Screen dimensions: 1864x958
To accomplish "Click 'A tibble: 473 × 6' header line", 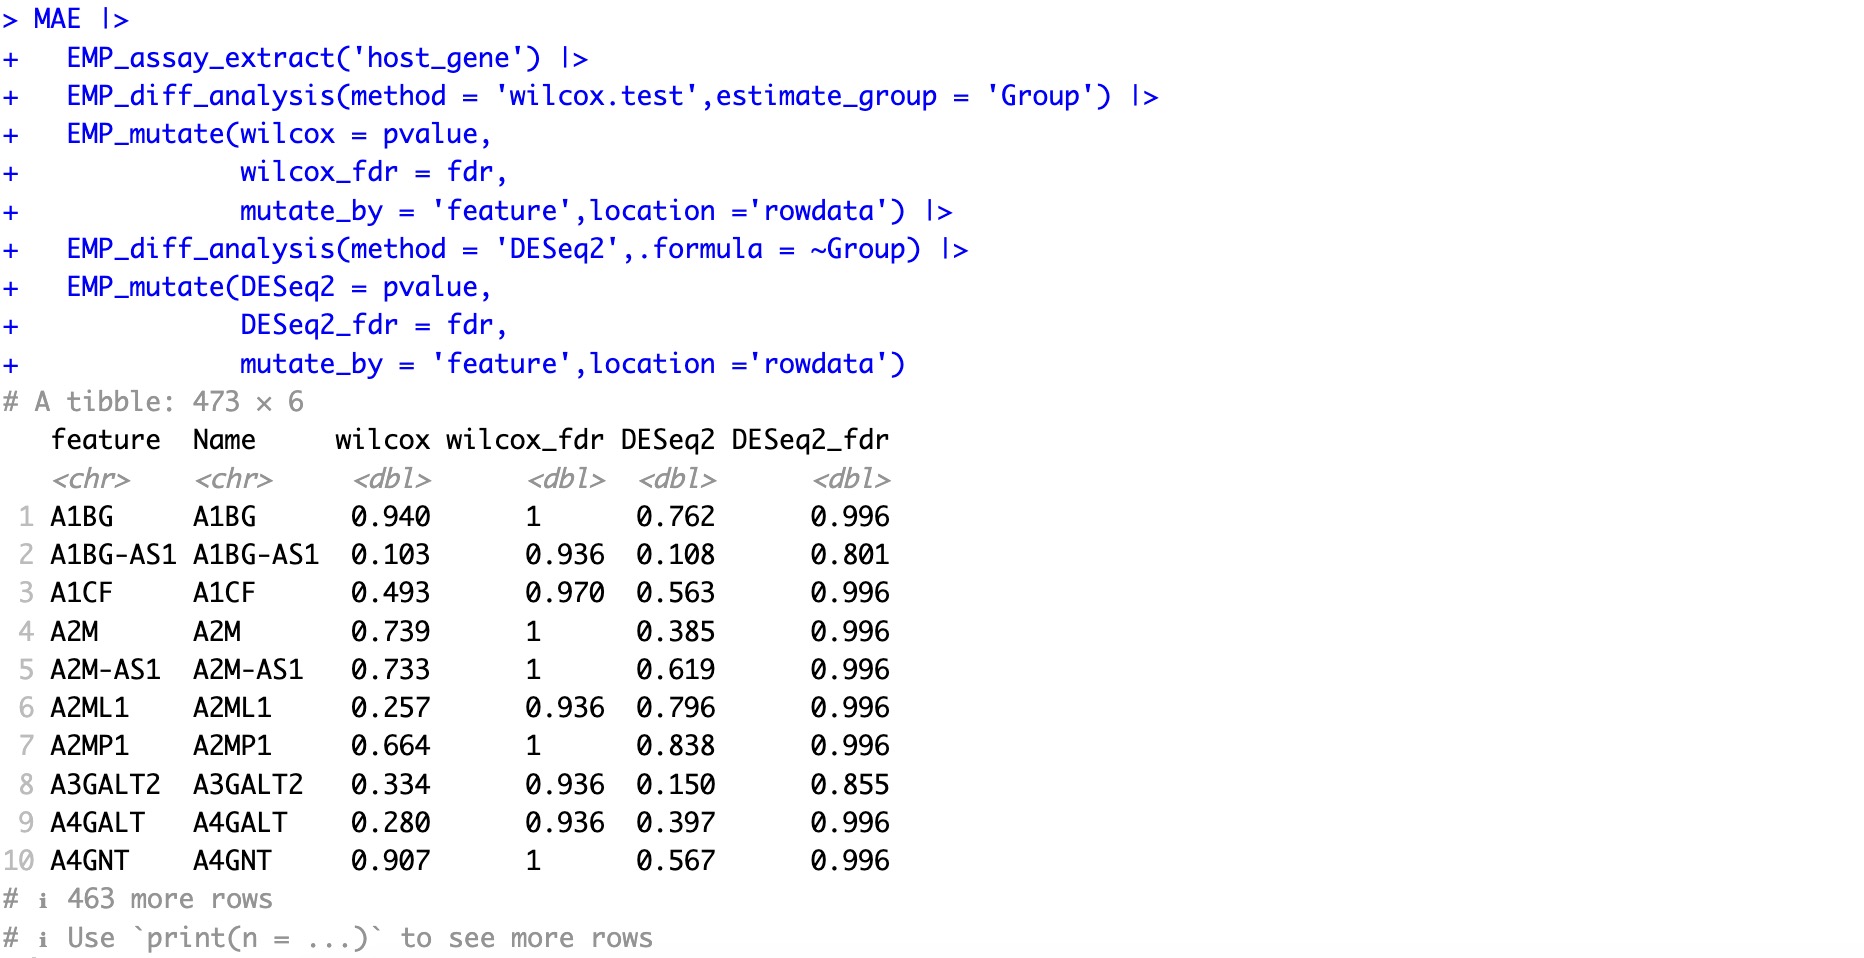I will 168,402.
